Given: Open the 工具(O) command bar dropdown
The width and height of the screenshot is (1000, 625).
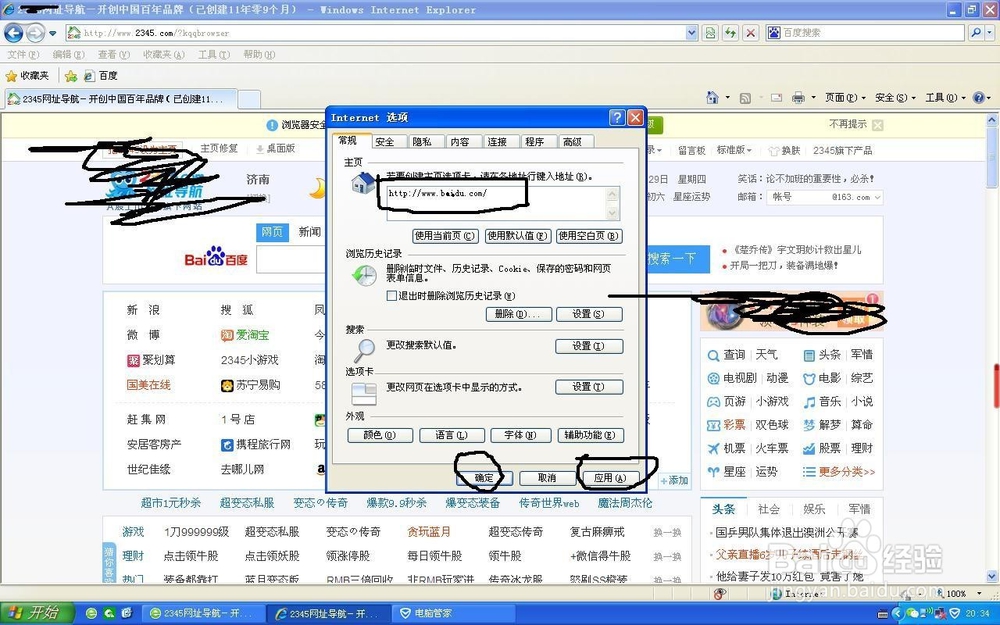Looking at the screenshot, I should click(x=945, y=98).
